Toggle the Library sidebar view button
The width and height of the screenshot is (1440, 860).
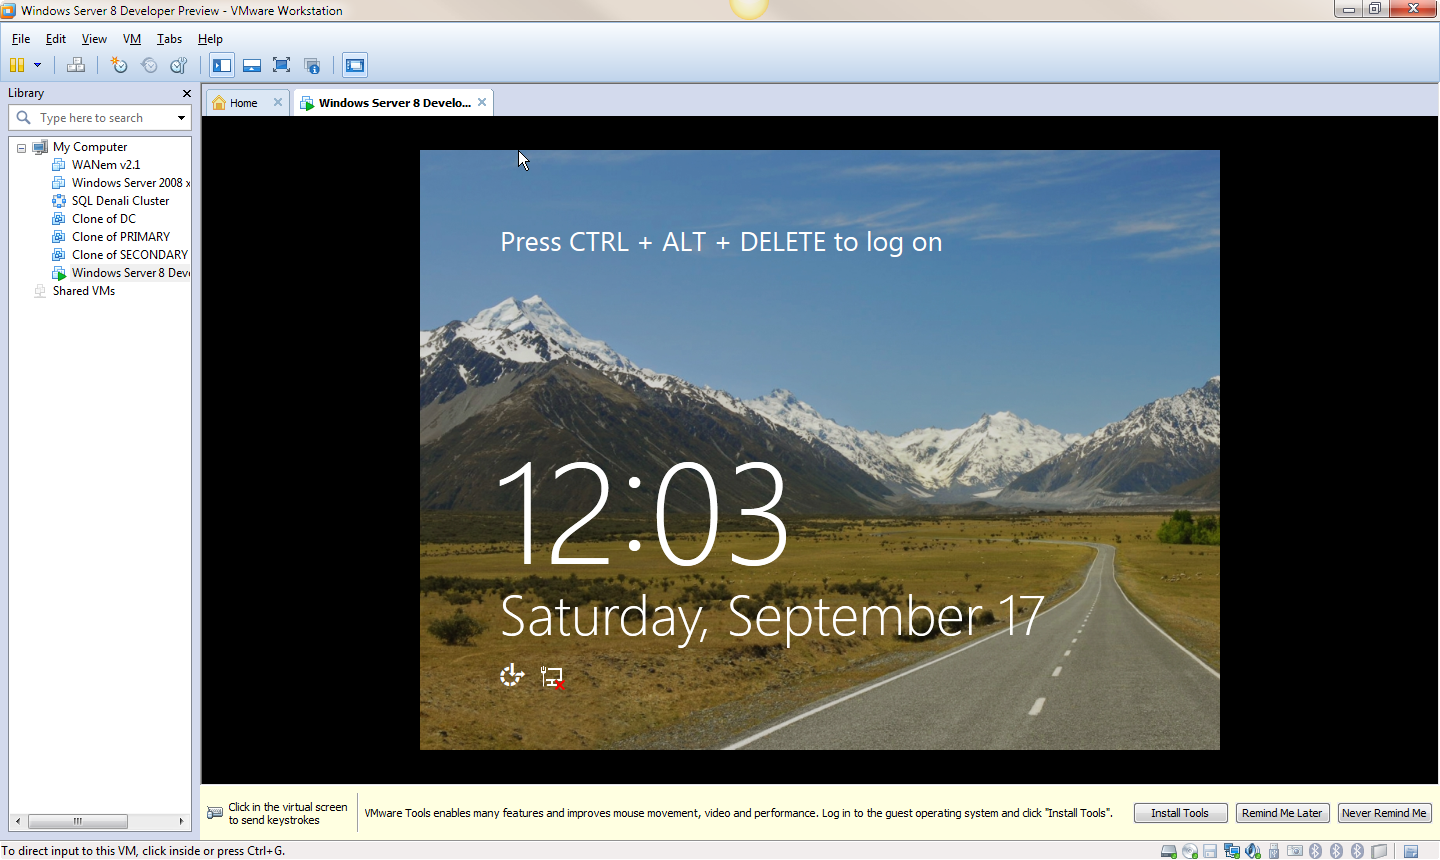tap(222, 65)
